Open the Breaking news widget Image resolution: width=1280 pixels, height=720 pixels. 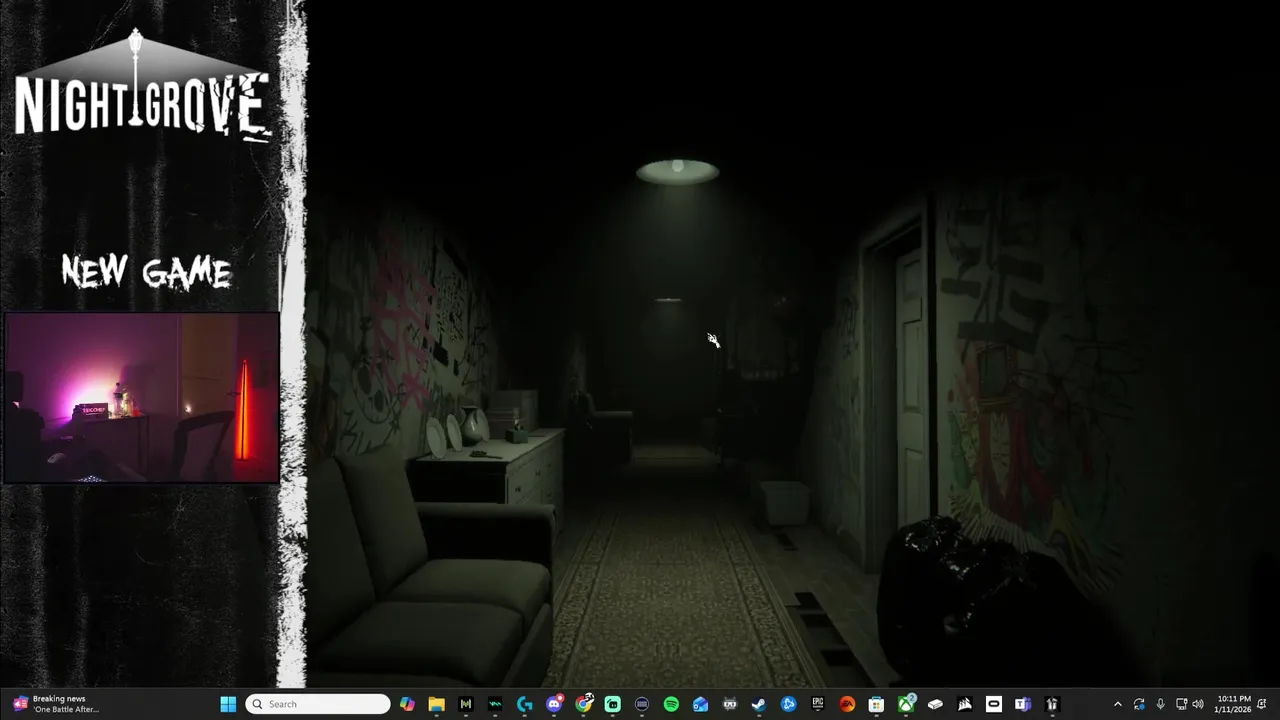pyautogui.click(x=56, y=704)
